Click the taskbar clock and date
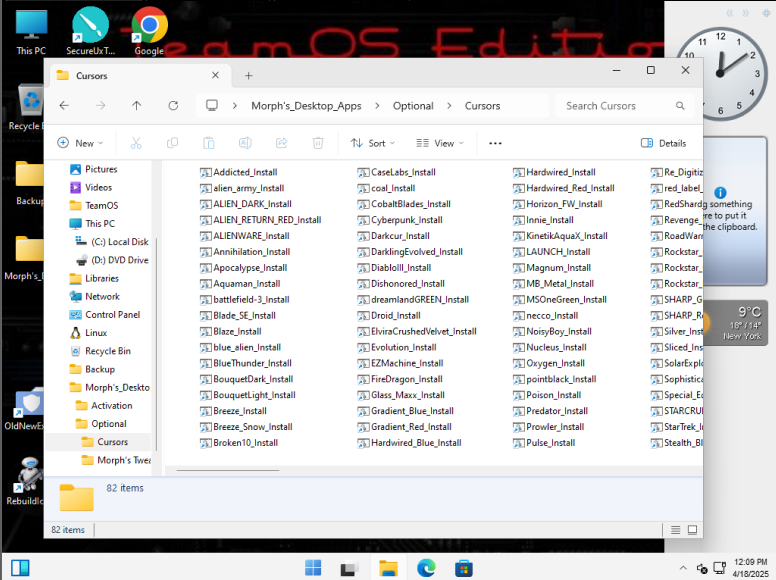 coord(750,568)
